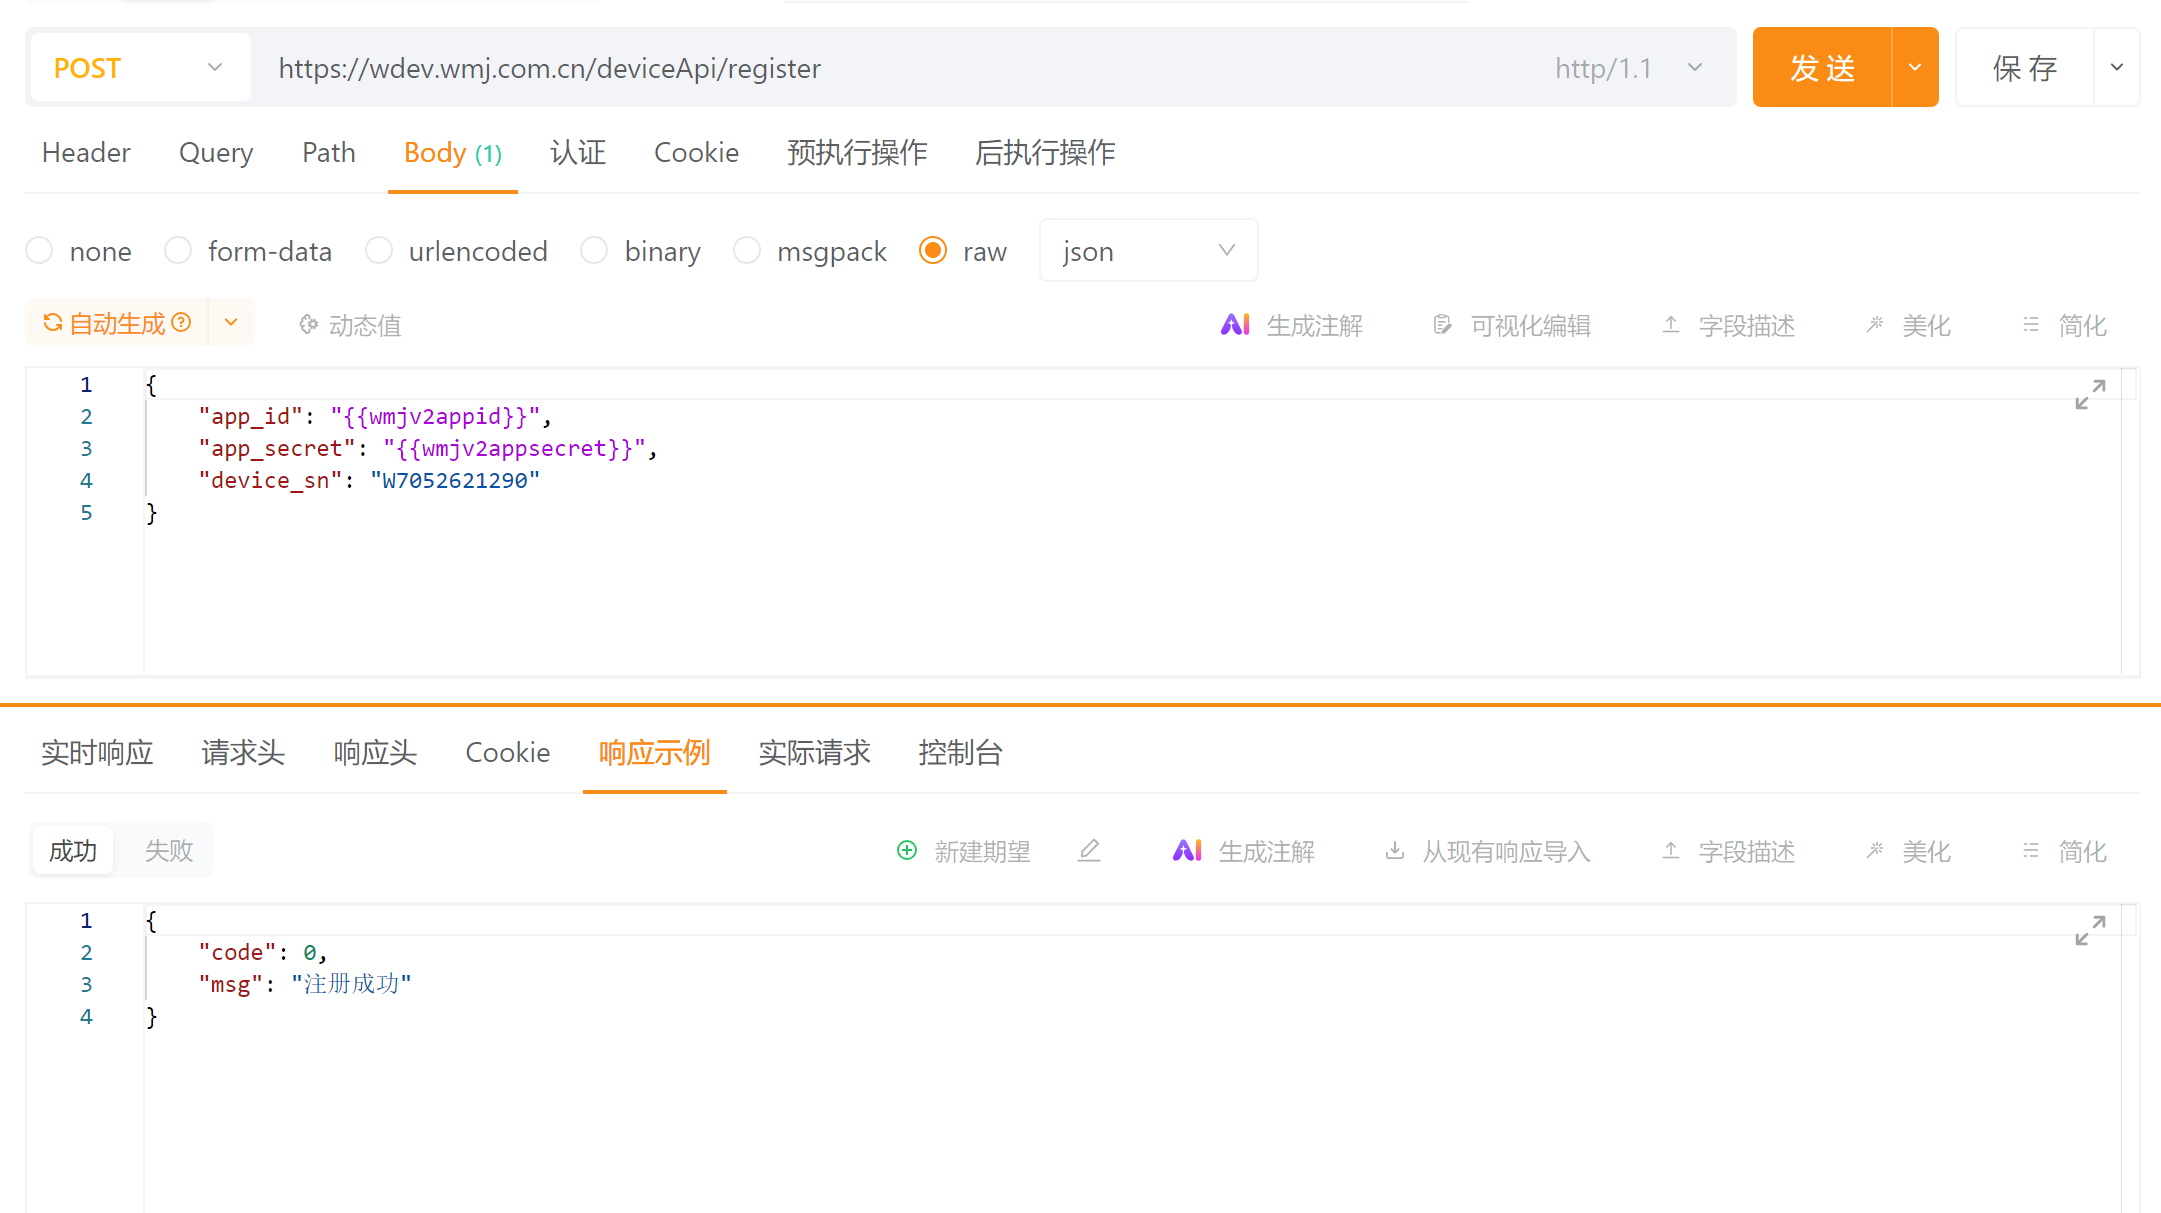Click the {{wmjv2appid}} variable text
Image resolution: width=2161 pixels, height=1213 pixels.
point(435,416)
